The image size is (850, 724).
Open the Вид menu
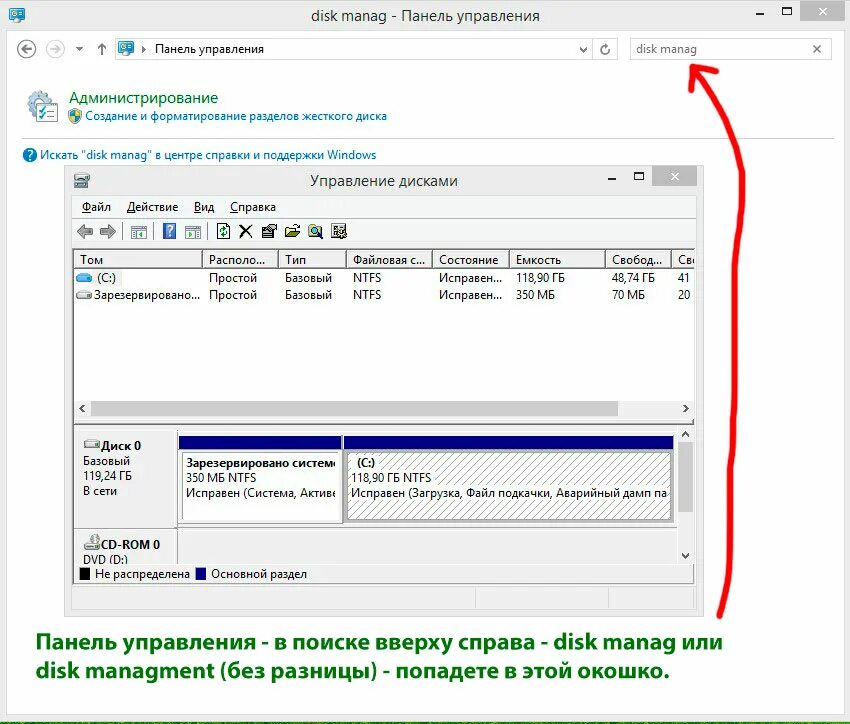(204, 207)
